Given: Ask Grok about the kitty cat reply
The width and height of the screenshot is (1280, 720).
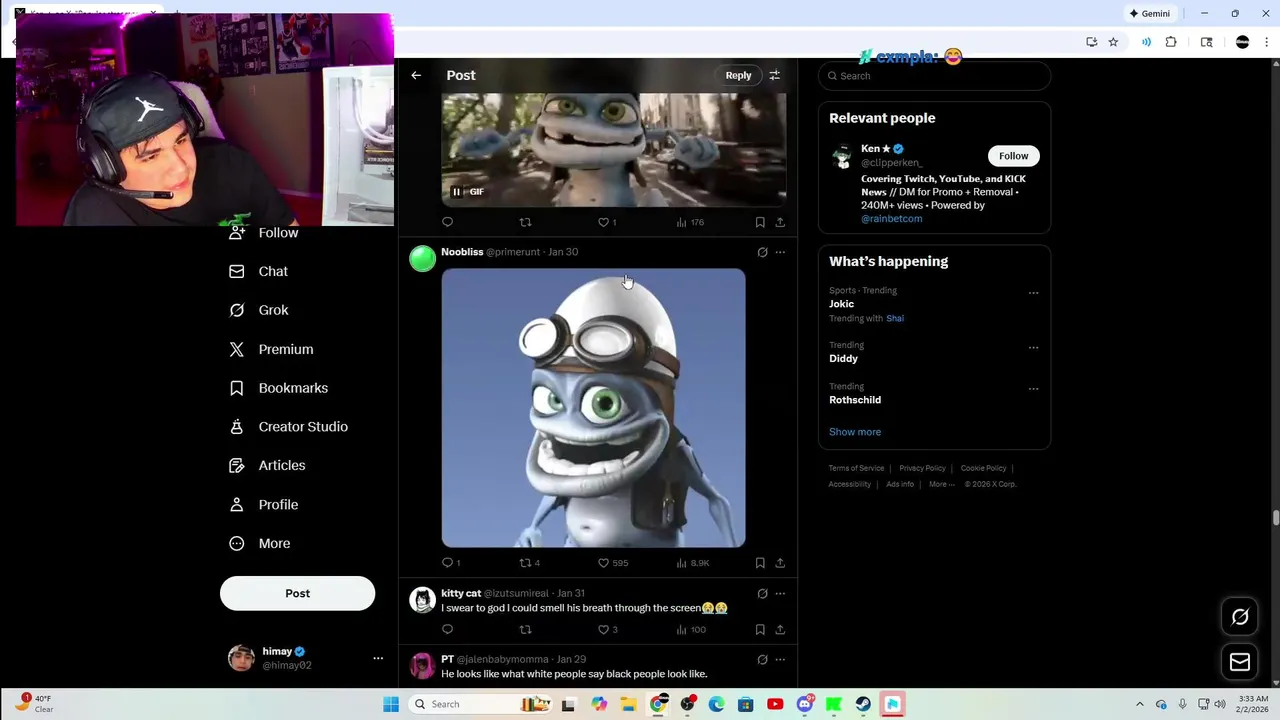Looking at the screenshot, I should (762, 593).
